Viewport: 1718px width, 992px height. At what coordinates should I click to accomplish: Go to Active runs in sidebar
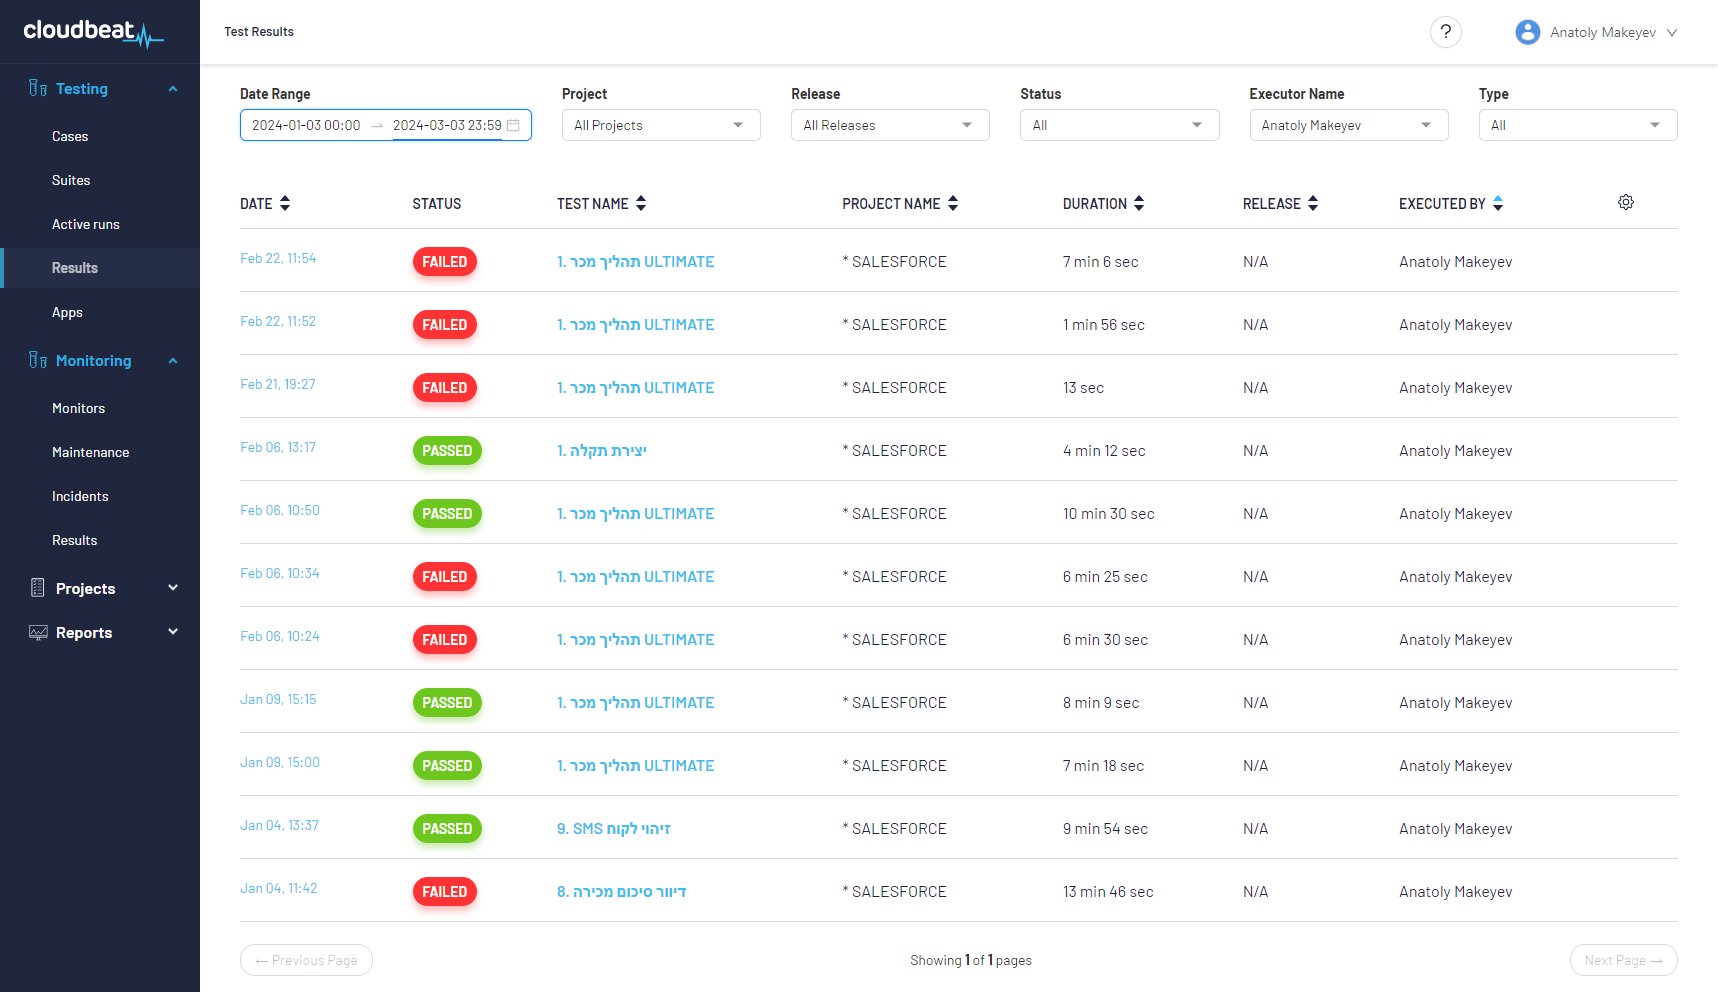click(85, 224)
